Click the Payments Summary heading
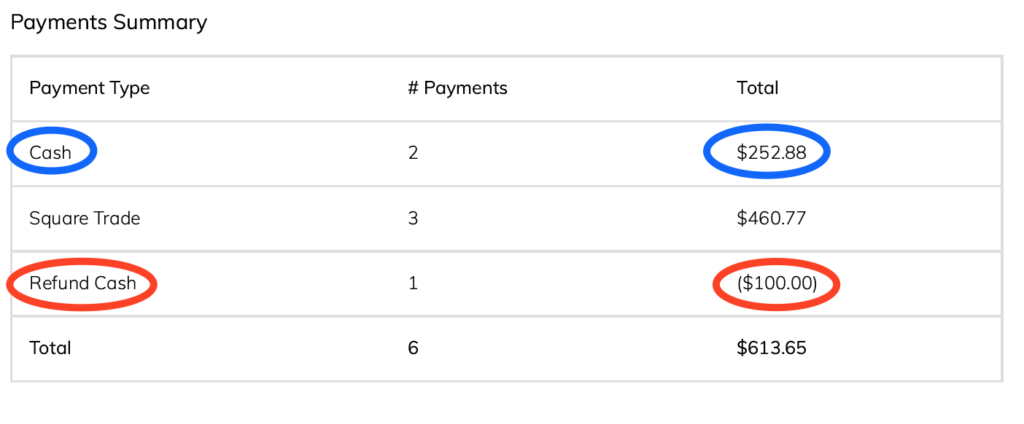 109,24
